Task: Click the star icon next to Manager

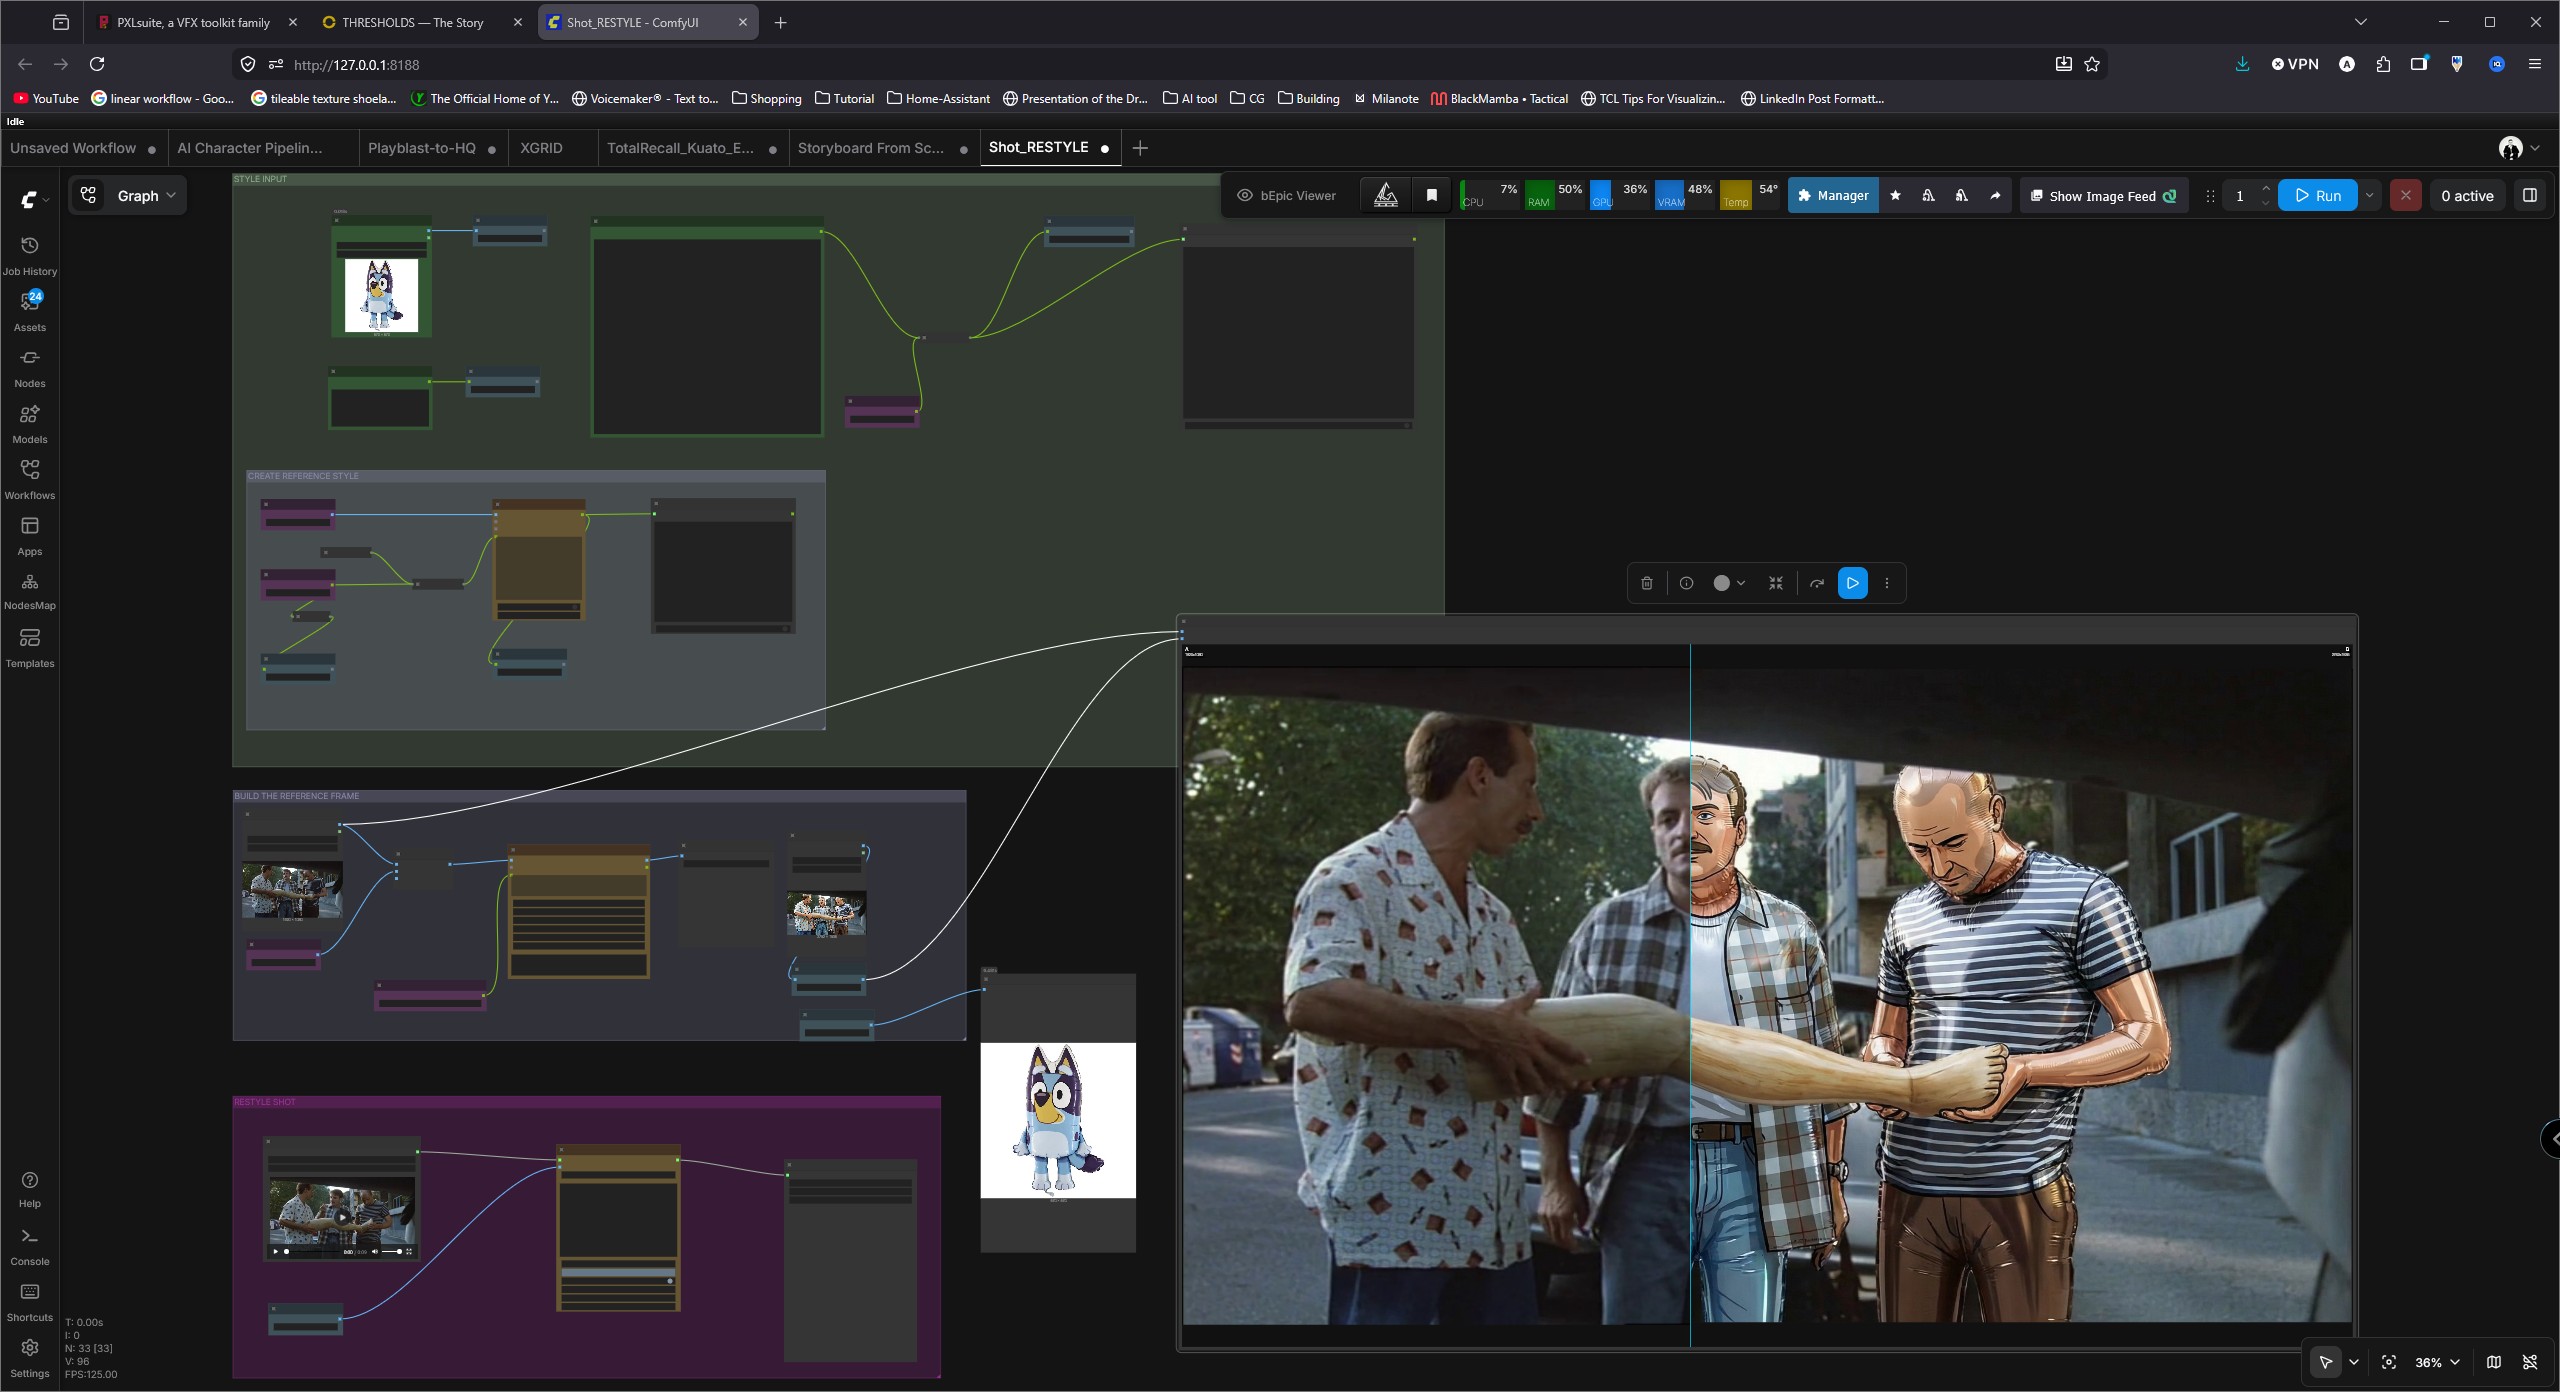Action: point(1895,196)
